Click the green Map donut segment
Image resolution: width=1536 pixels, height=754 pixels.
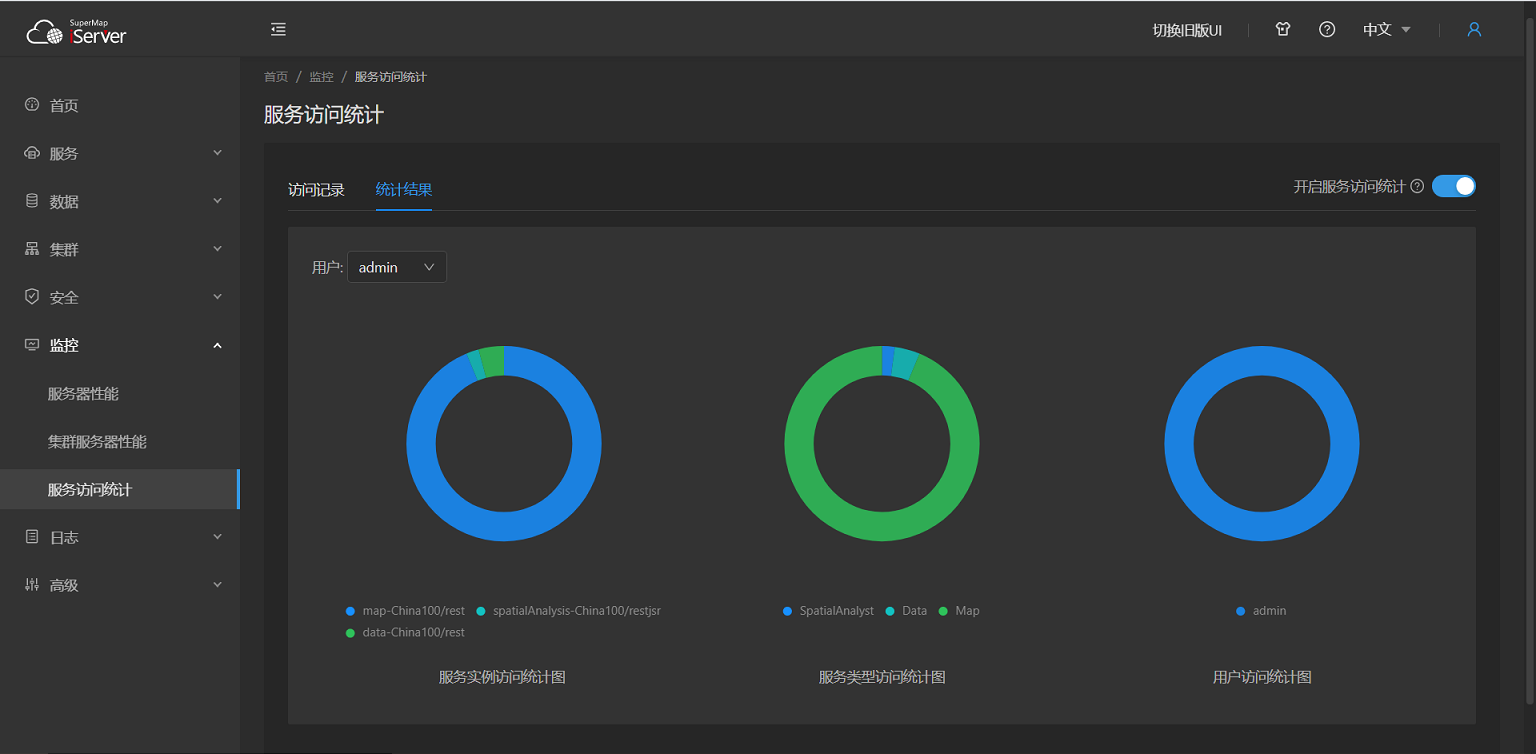click(x=882, y=527)
